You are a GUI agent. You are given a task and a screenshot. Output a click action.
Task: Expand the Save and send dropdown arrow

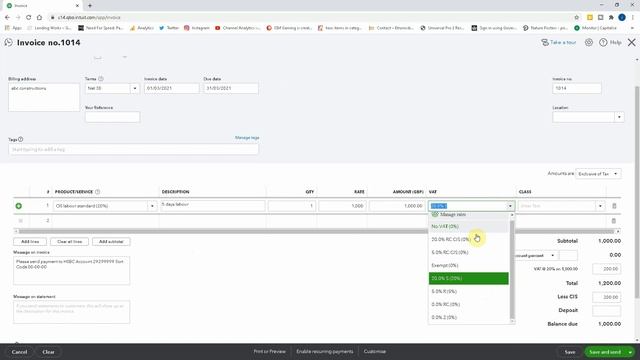click(x=631, y=352)
